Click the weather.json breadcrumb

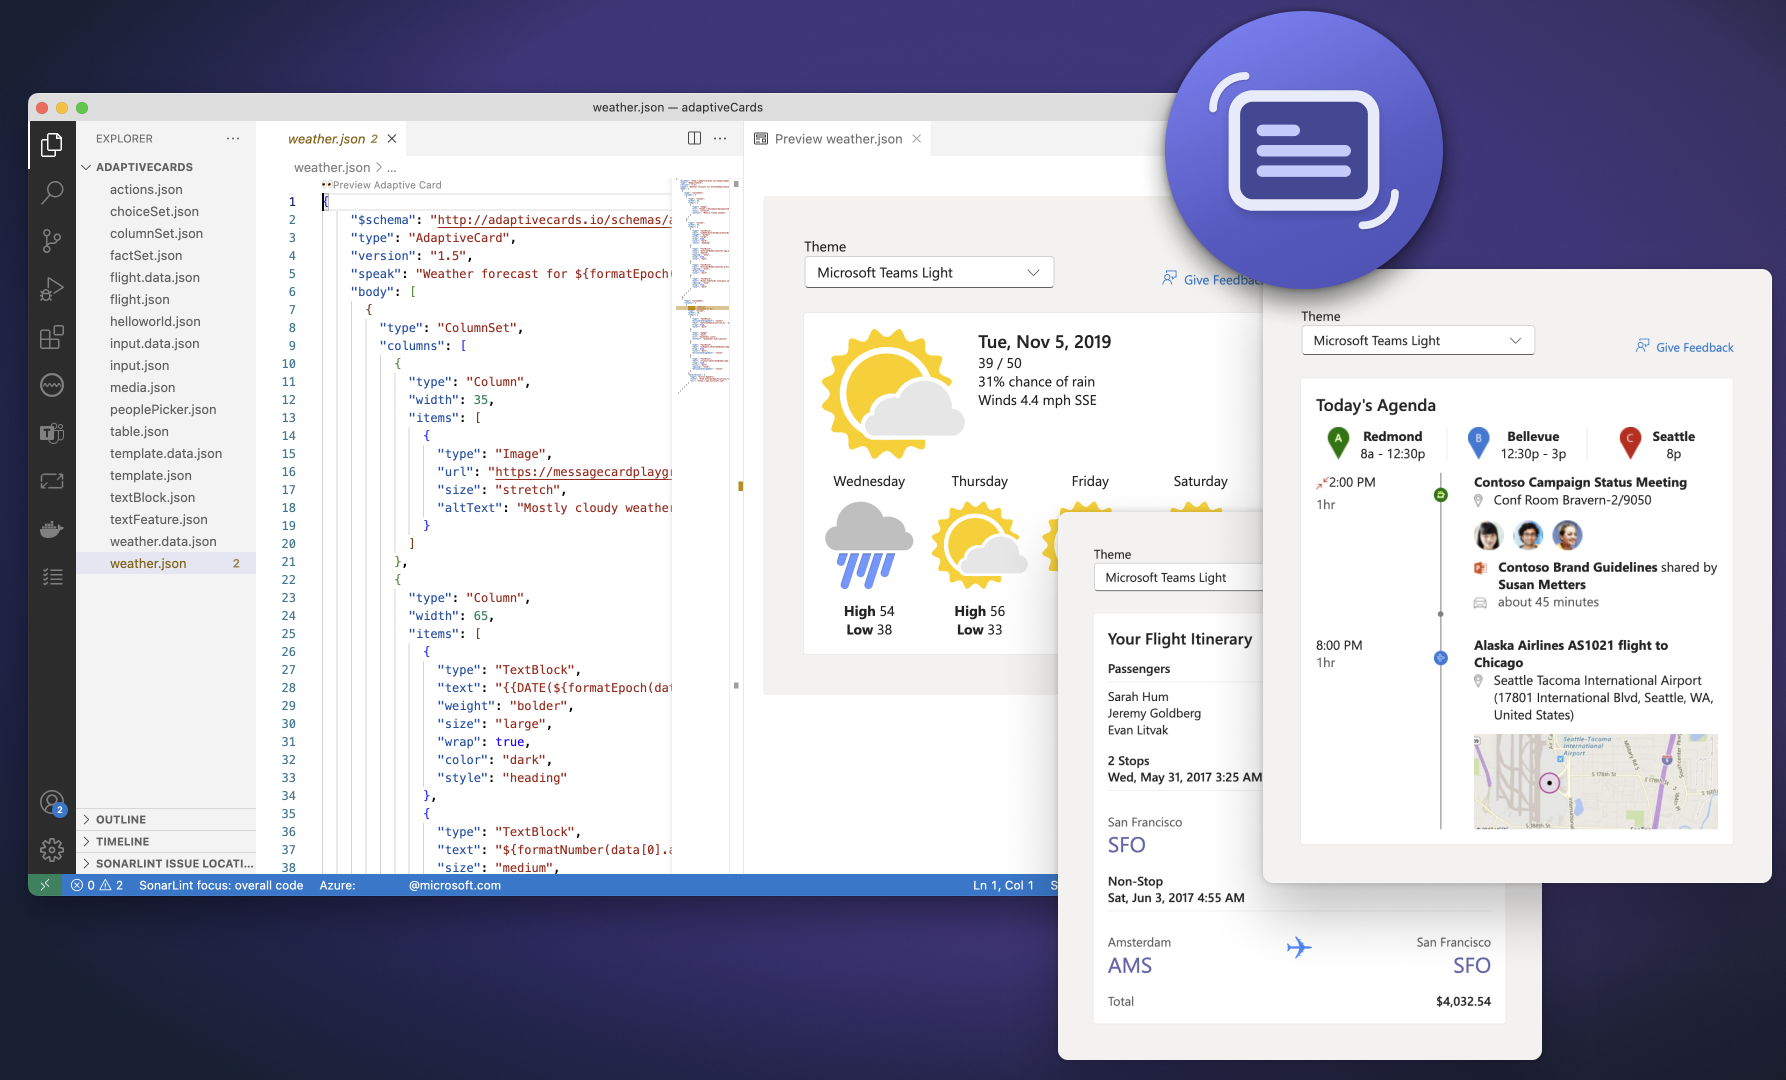(x=332, y=167)
